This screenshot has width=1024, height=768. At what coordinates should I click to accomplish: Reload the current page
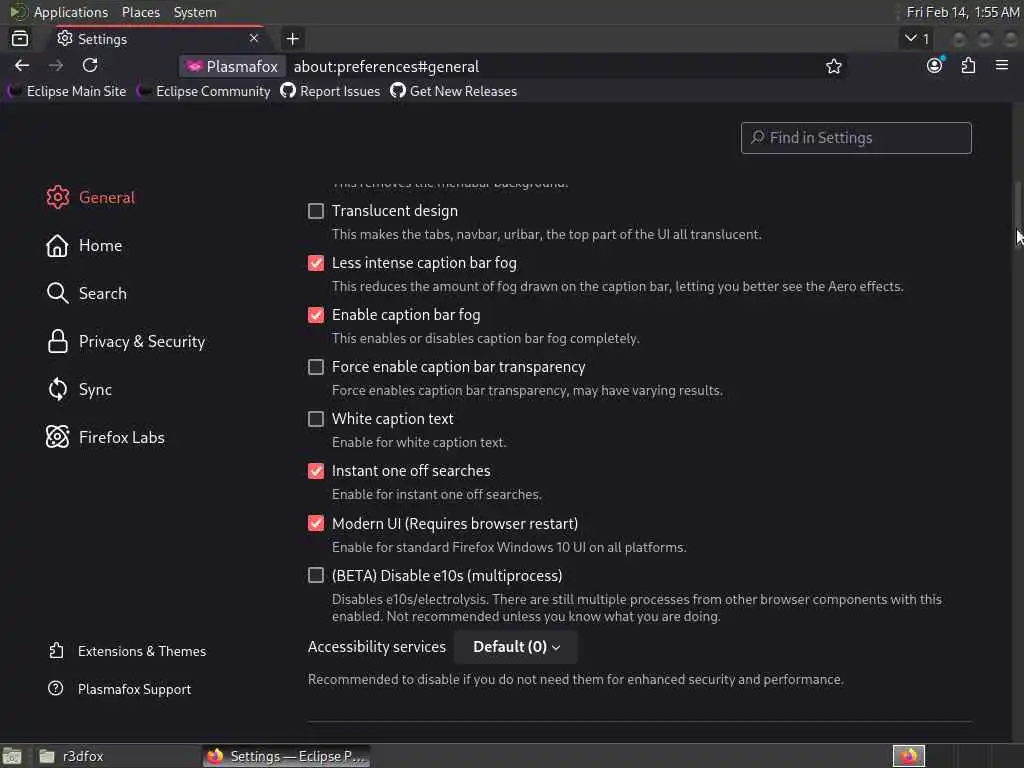(90, 65)
